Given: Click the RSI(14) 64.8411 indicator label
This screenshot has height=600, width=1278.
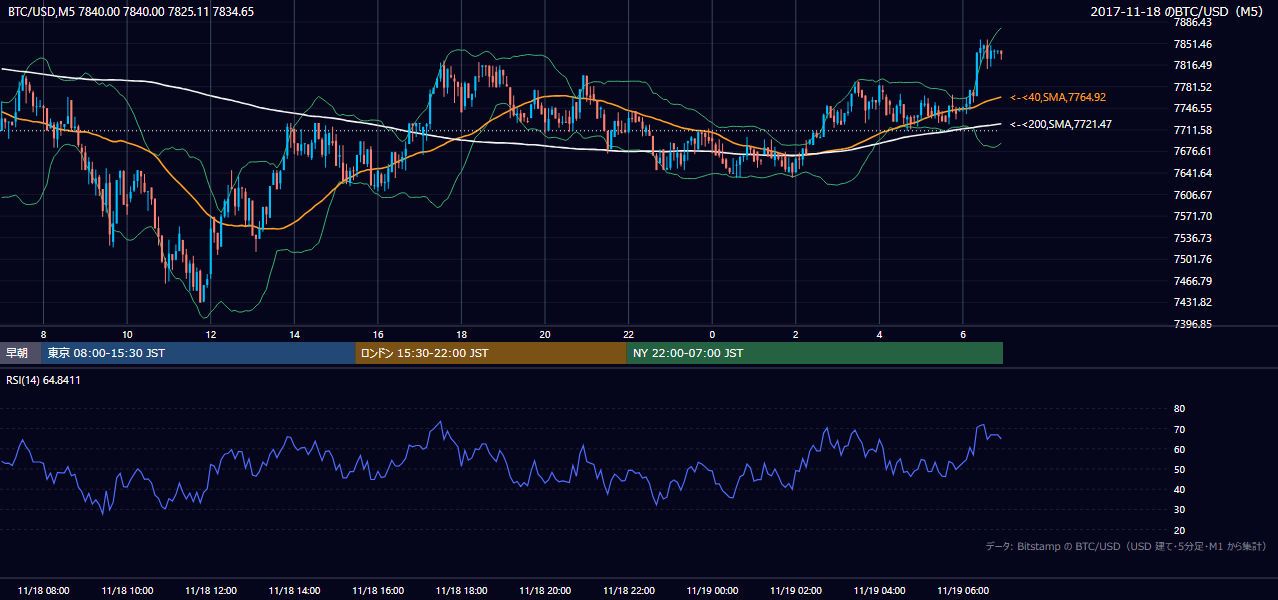Looking at the screenshot, I should pyautogui.click(x=44, y=381).
